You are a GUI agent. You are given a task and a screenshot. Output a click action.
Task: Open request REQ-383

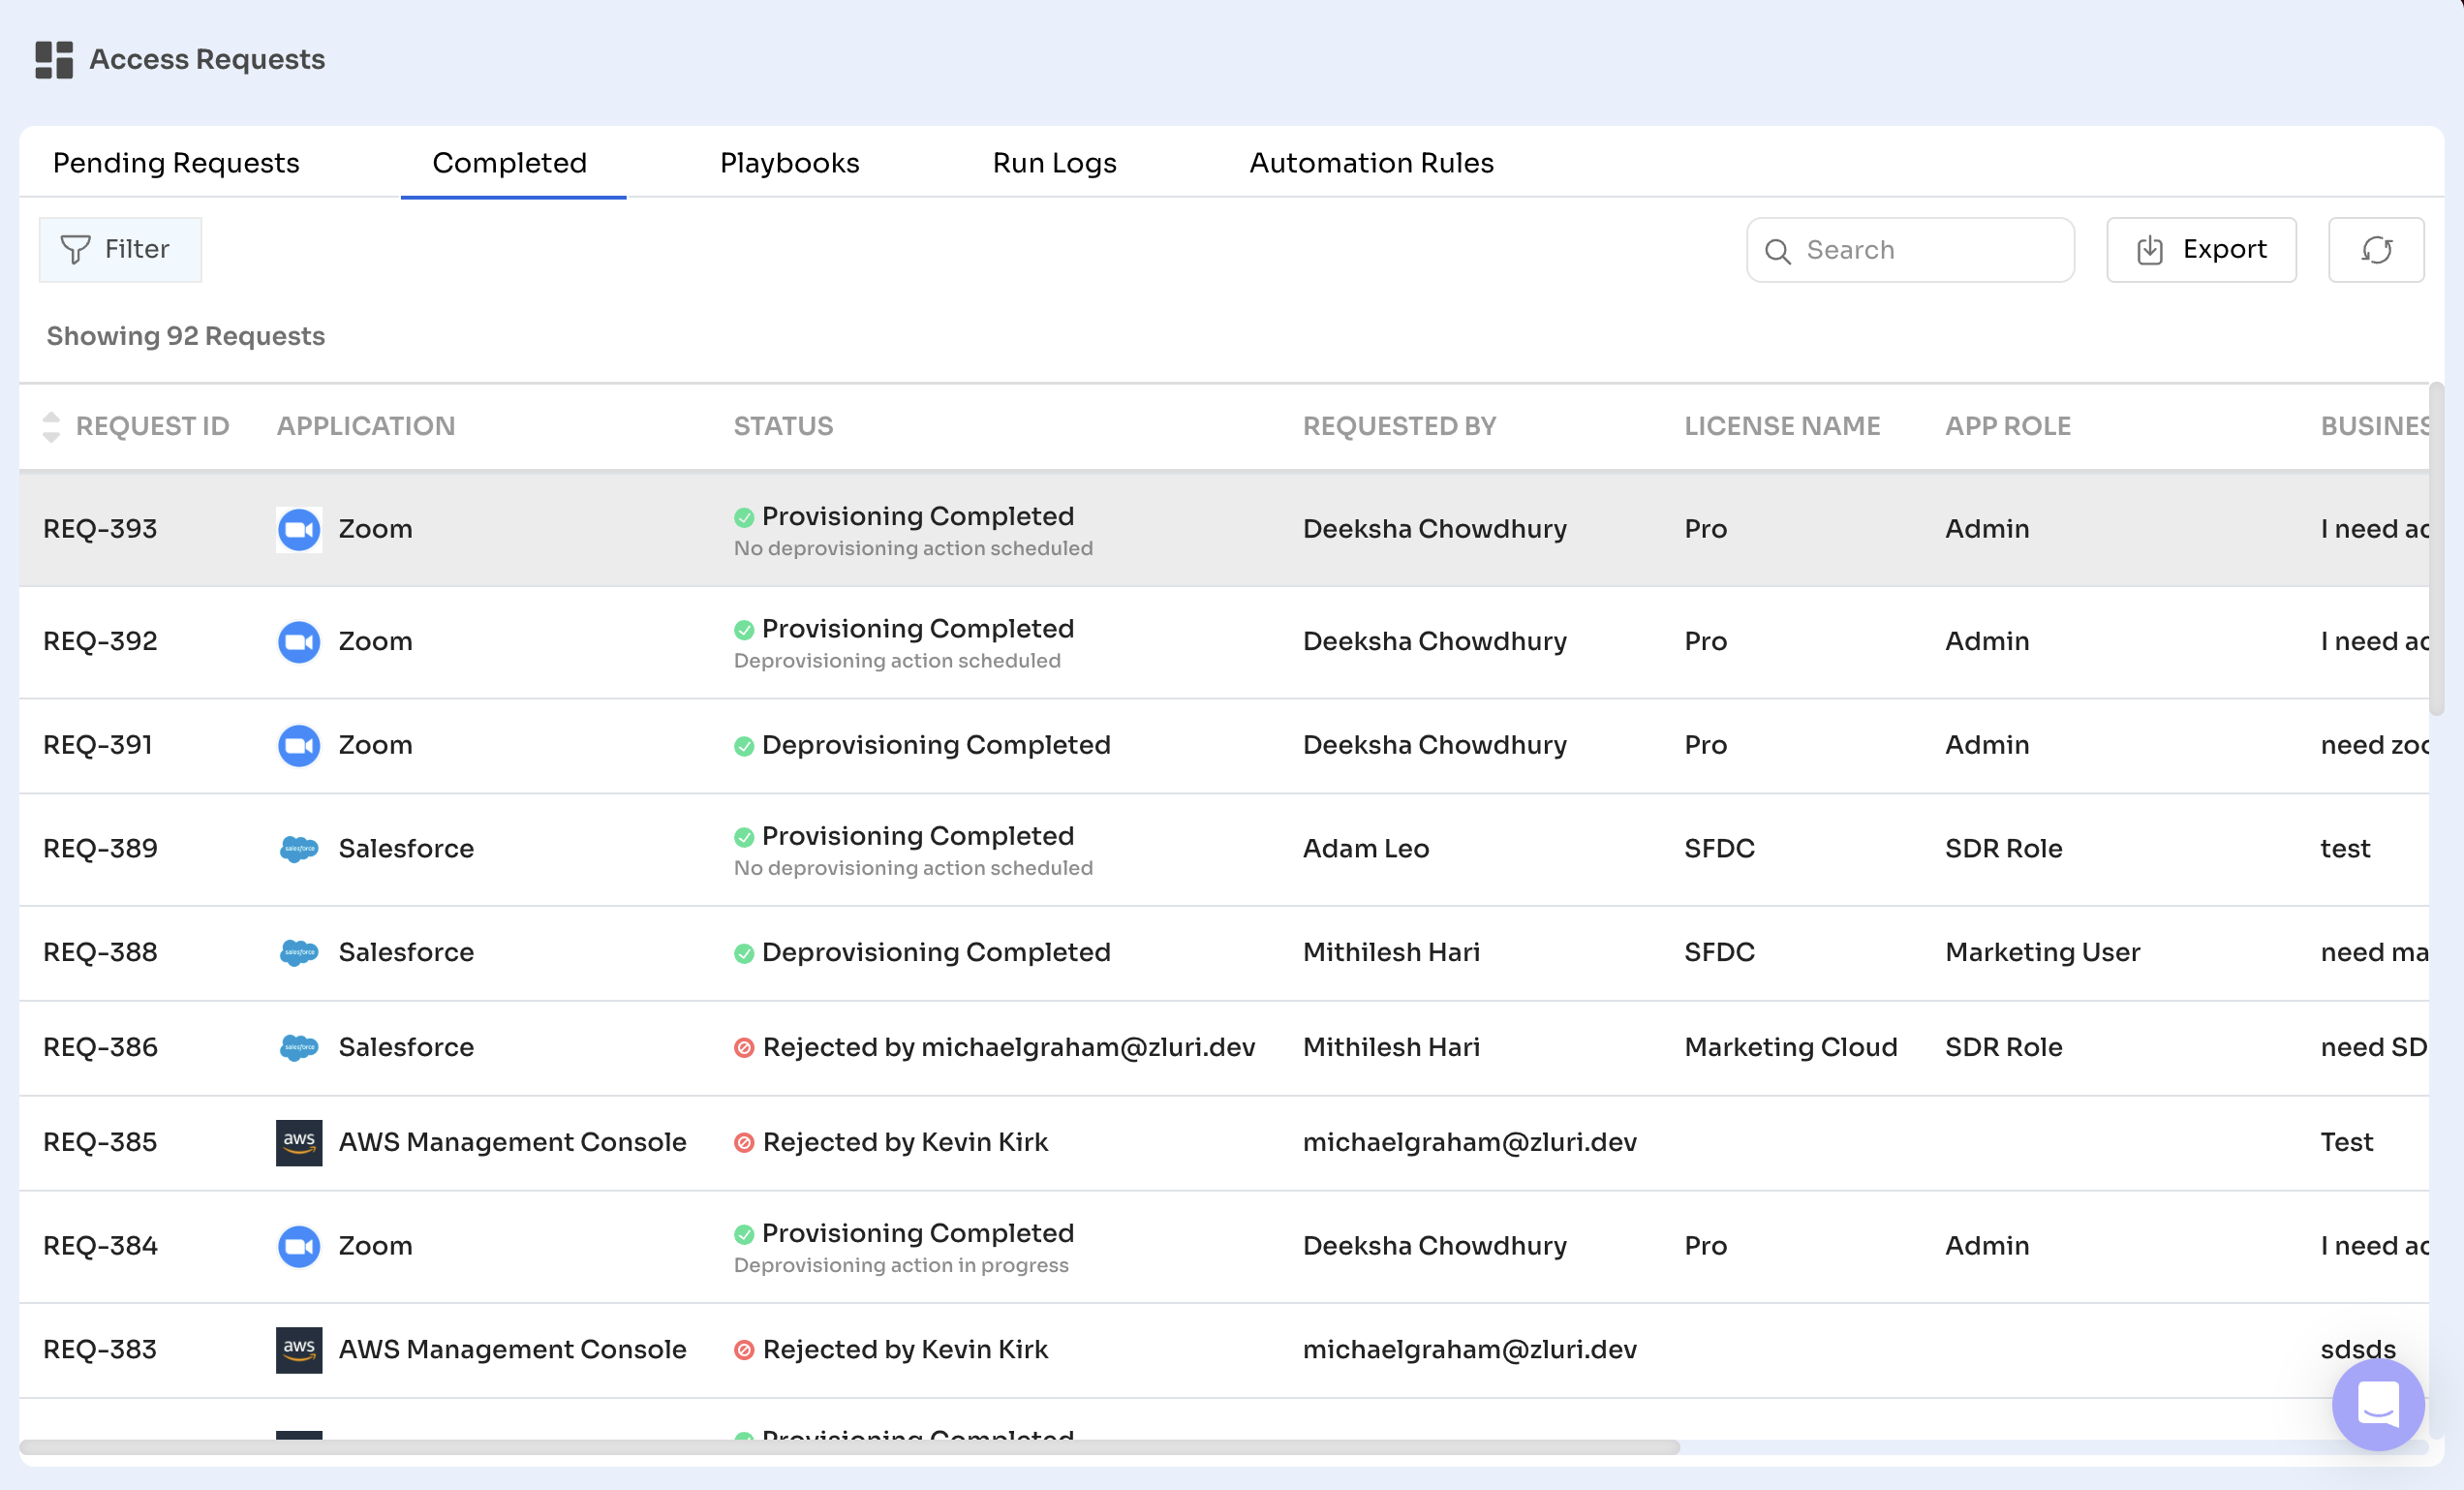click(100, 1350)
